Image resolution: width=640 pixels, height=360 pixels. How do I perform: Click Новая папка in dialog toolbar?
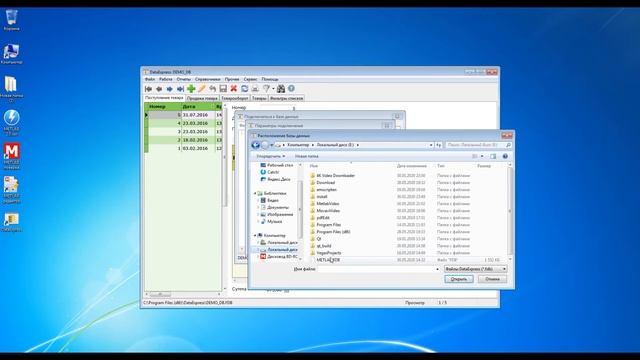(307, 156)
